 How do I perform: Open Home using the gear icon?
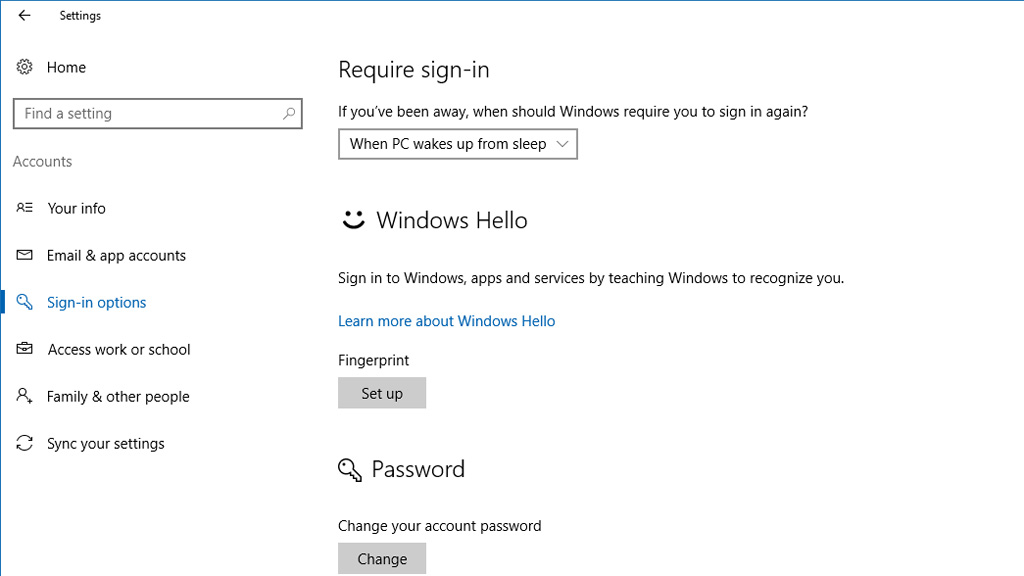pos(24,67)
